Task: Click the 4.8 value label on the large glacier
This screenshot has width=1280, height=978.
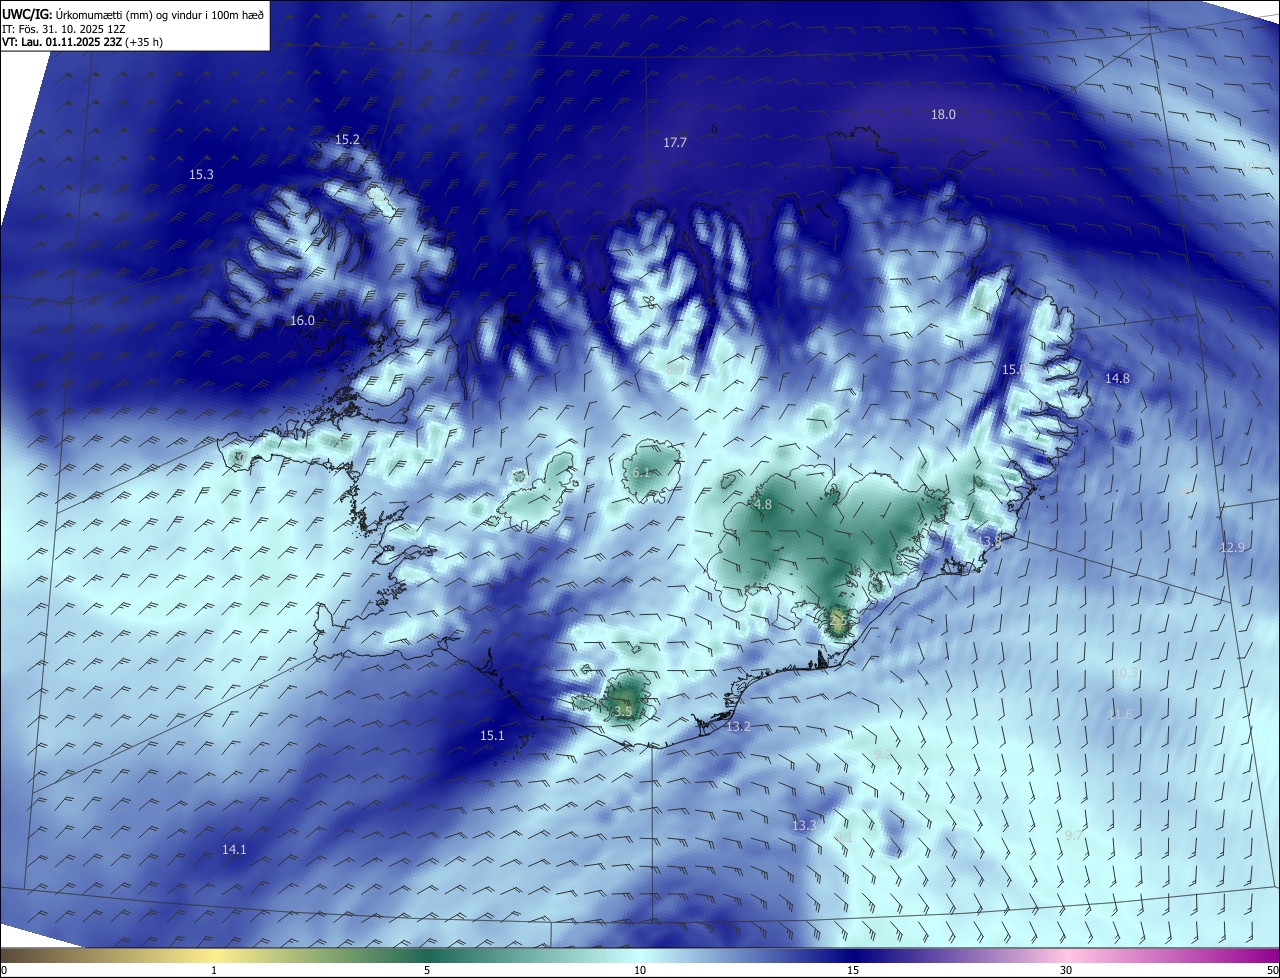Action: 763,505
